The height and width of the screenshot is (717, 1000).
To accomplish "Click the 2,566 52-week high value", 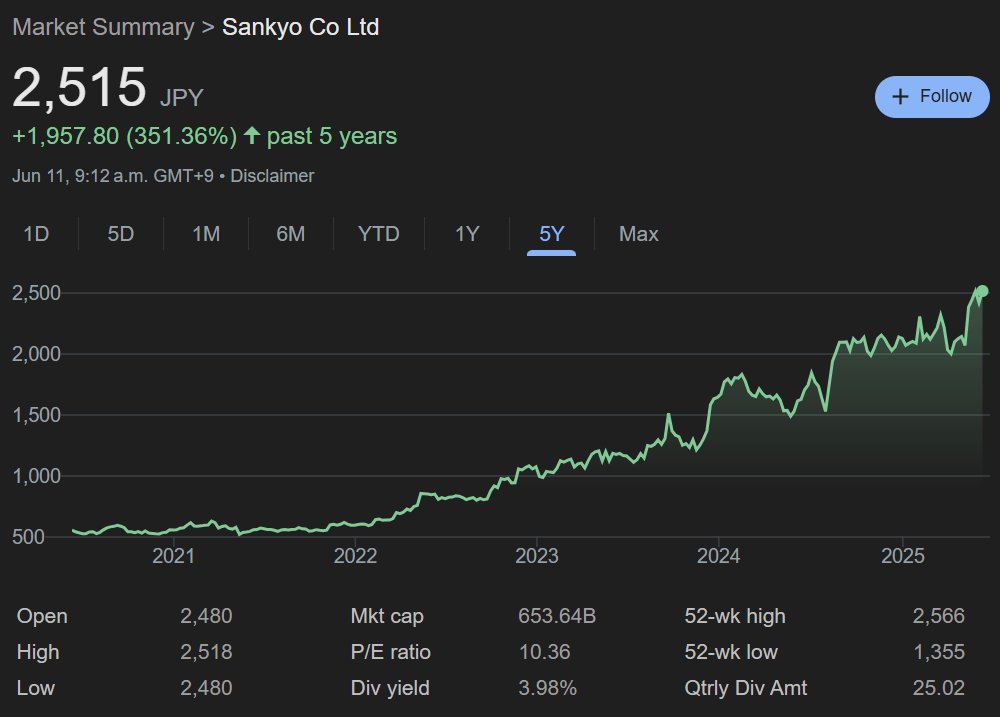I will pos(939,616).
